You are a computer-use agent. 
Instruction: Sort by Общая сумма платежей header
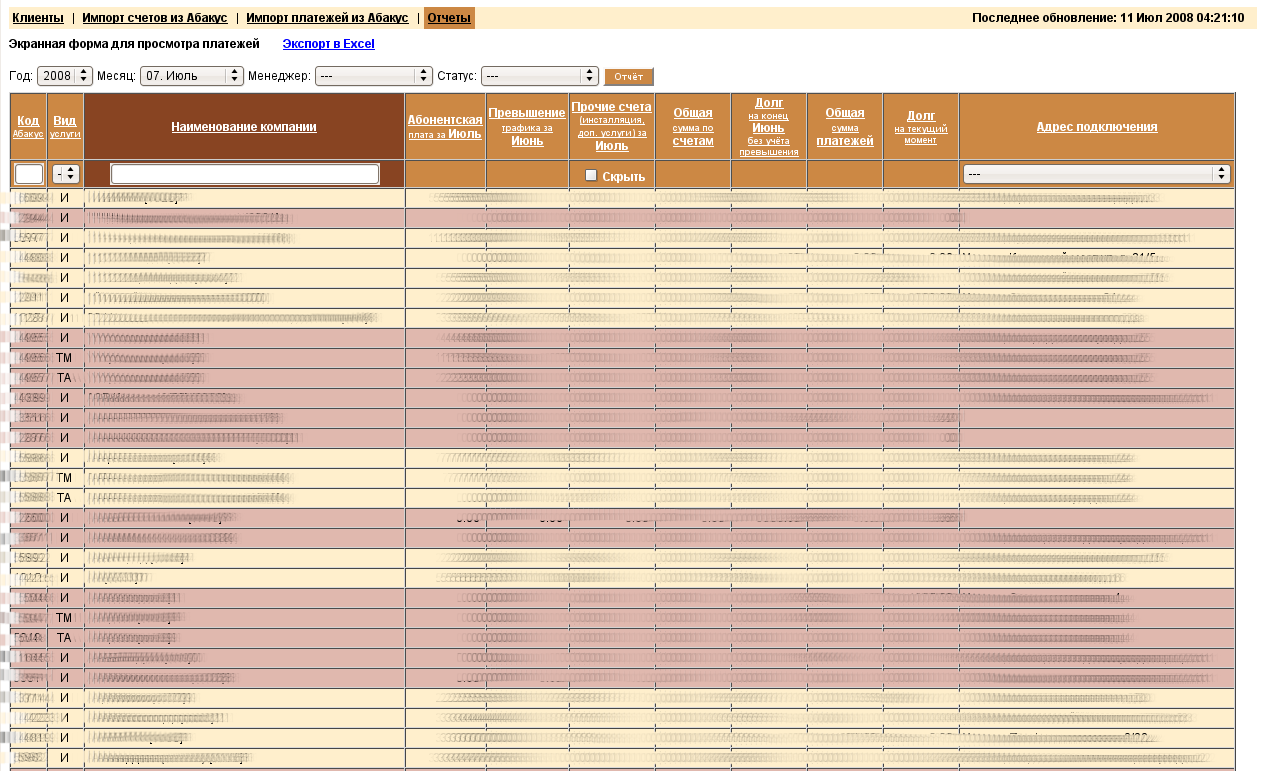click(x=845, y=126)
